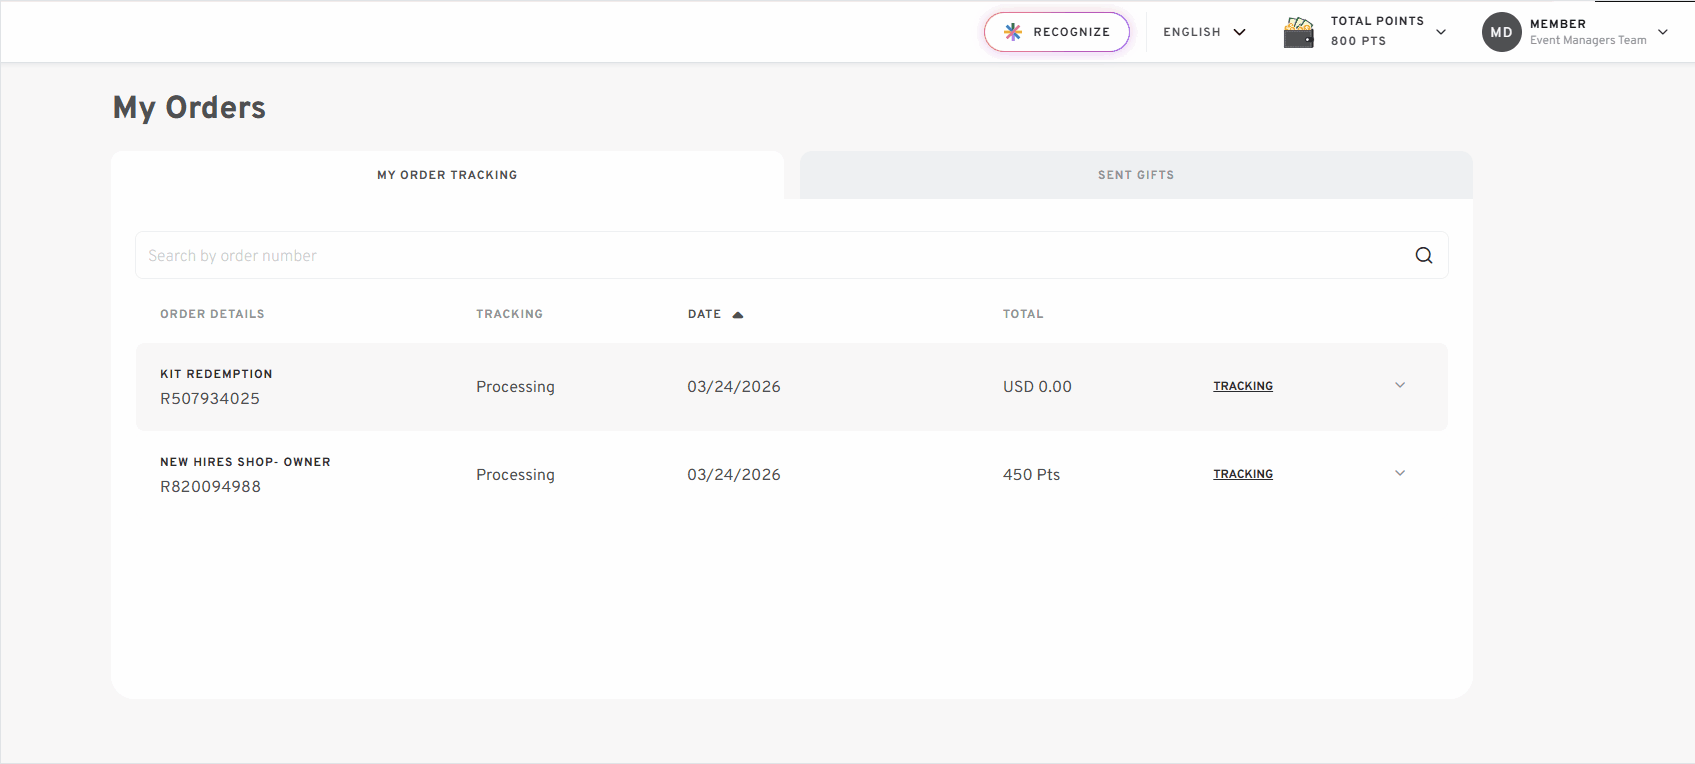Select order number R507934025

point(210,398)
